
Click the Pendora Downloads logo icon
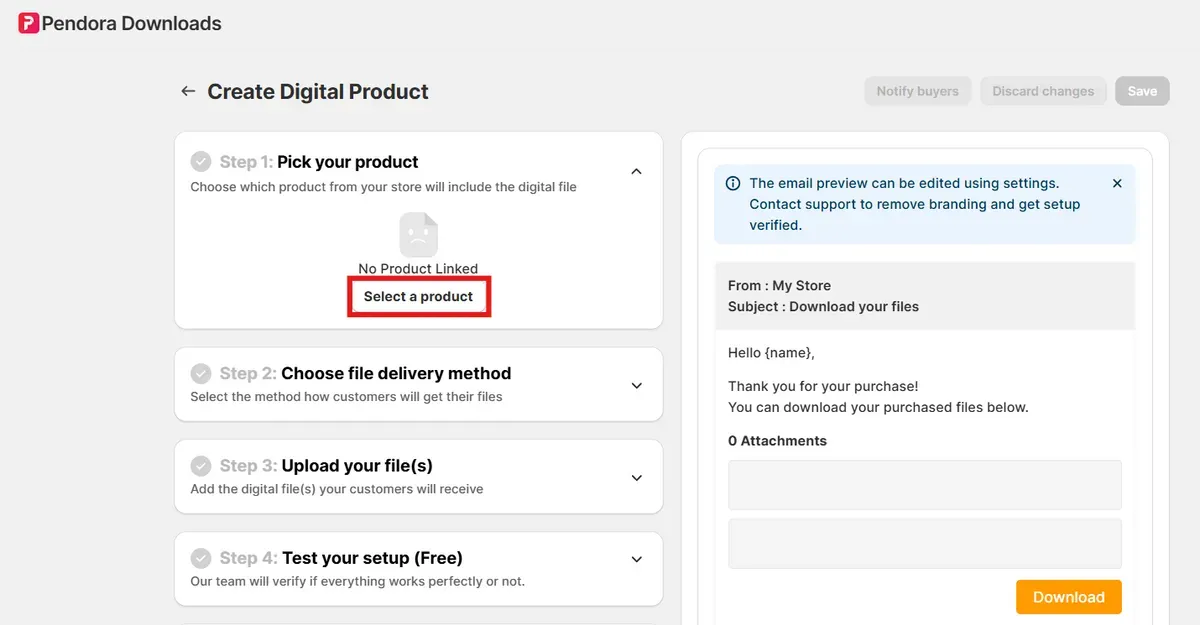(x=28, y=22)
